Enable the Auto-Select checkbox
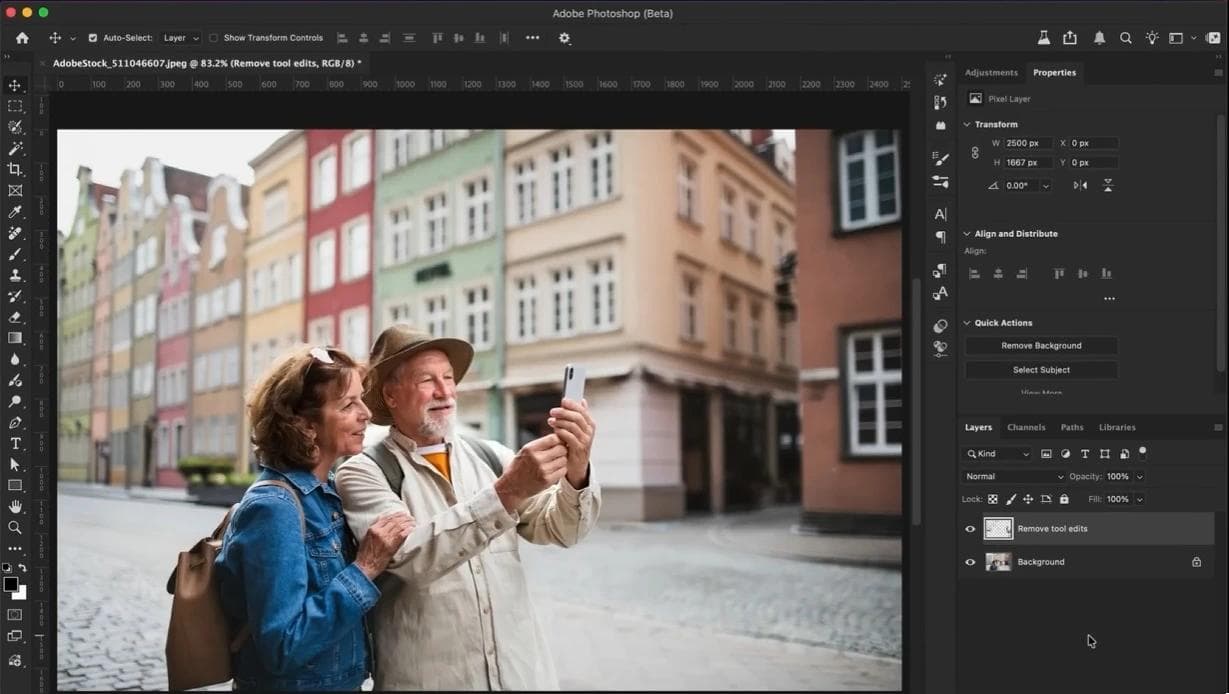This screenshot has width=1229, height=694. pyautogui.click(x=91, y=38)
